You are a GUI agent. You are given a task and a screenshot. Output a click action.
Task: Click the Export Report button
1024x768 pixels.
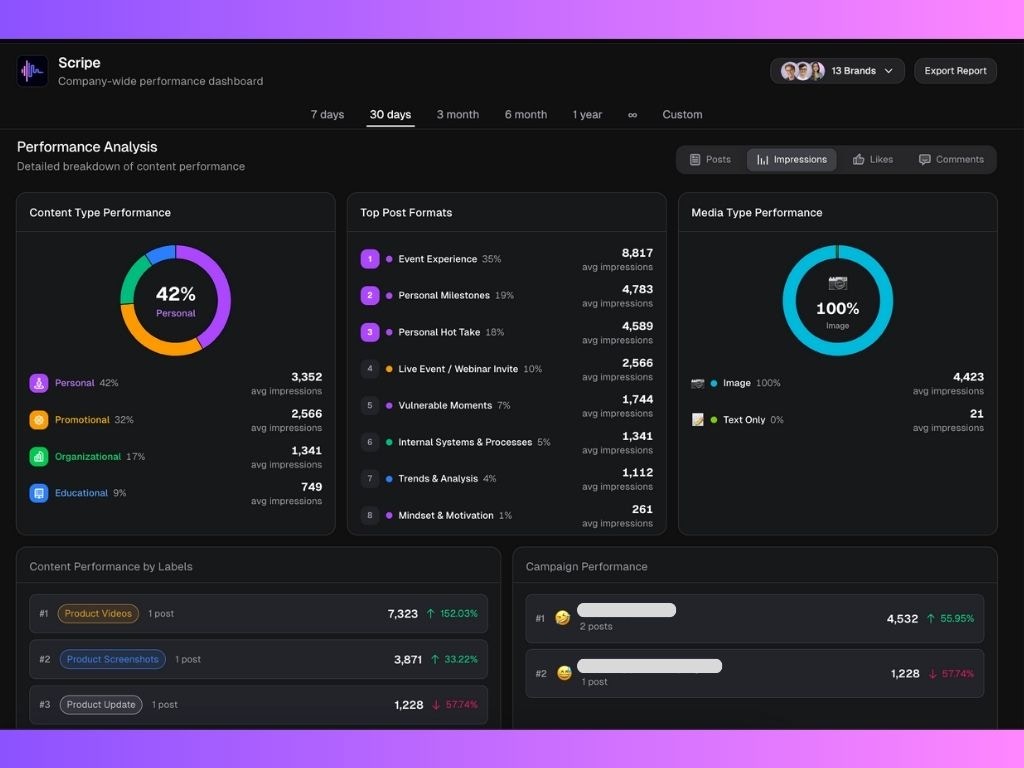955,70
